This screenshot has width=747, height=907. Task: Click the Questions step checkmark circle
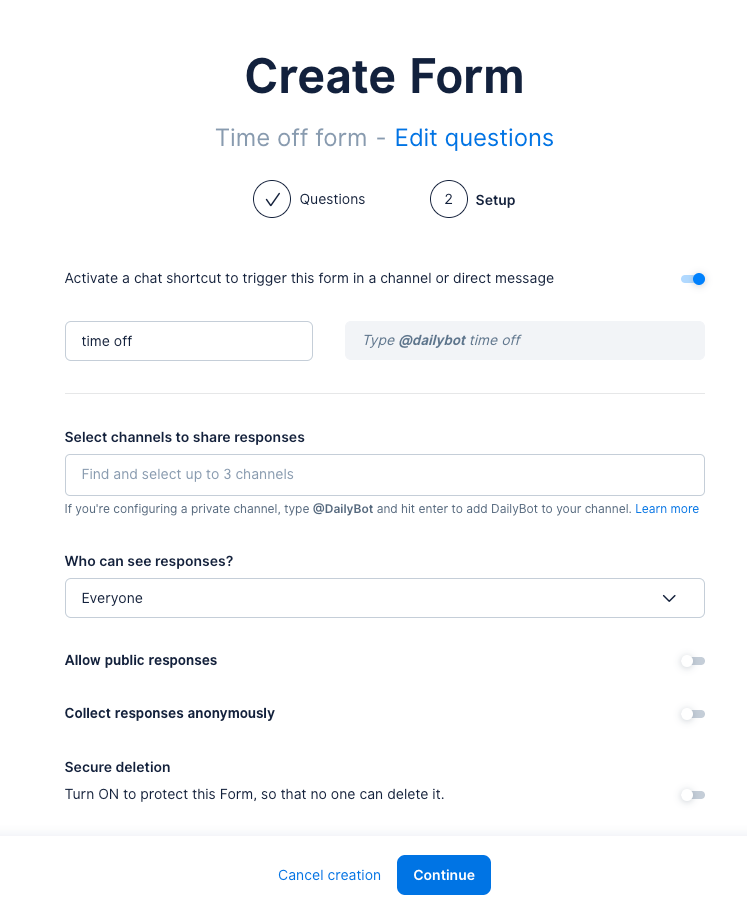pyautogui.click(x=272, y=199)
